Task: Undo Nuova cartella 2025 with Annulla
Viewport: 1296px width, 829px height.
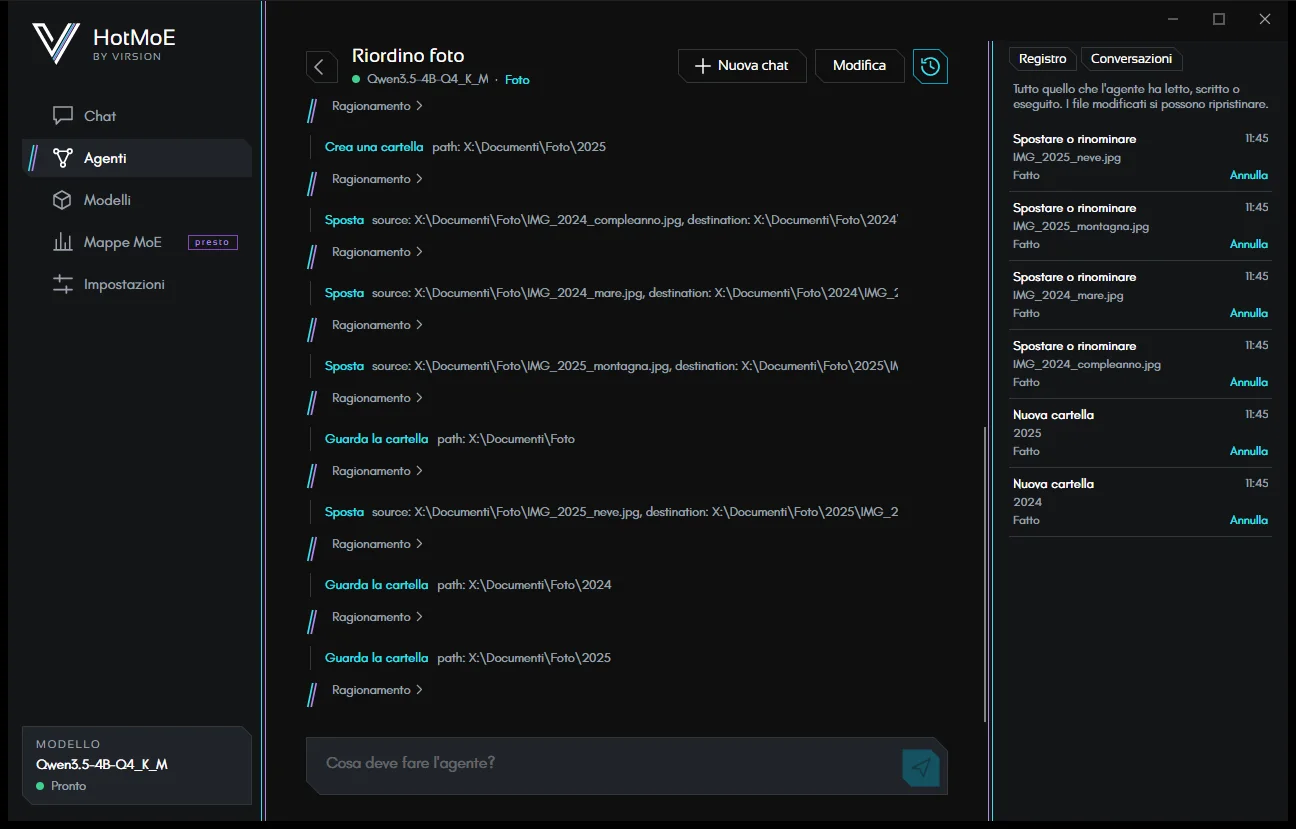Action: [1248, 451]
